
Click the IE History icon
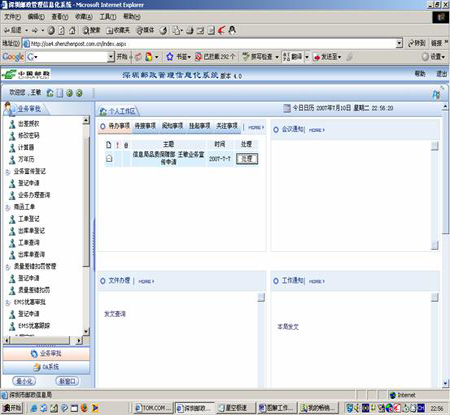[x=163, y=31]
